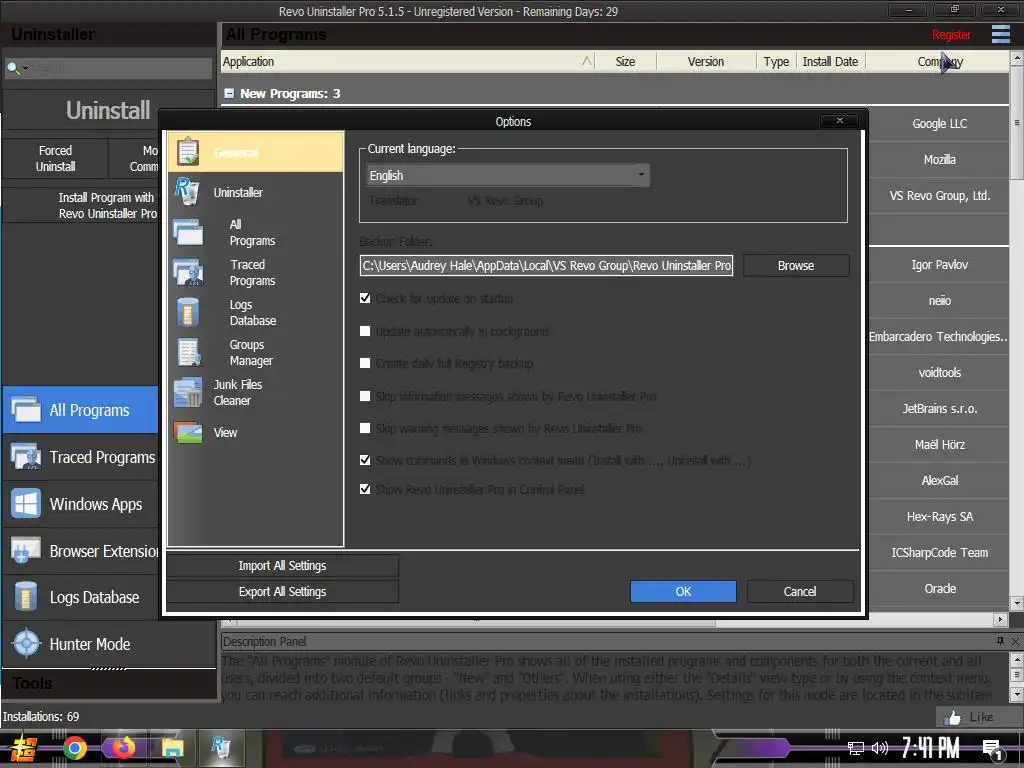Sort by Version column
This screenshot has width=1024, height=768.
(706, 61)
